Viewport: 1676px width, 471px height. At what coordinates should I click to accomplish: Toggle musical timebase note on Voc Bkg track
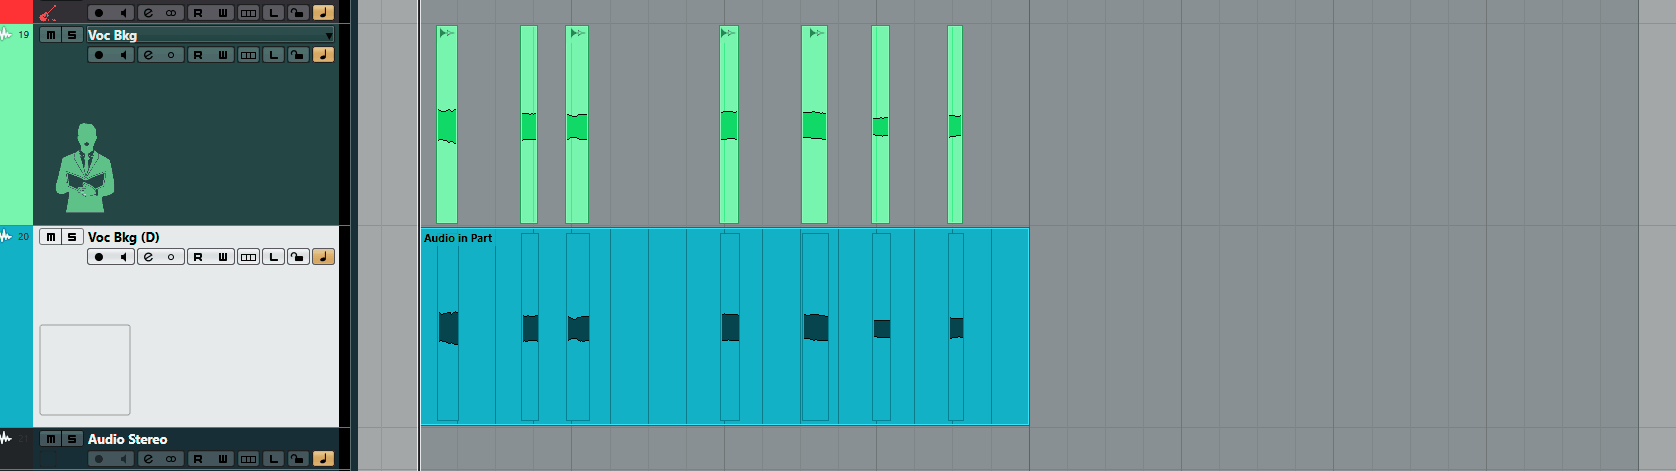point(323,55)
